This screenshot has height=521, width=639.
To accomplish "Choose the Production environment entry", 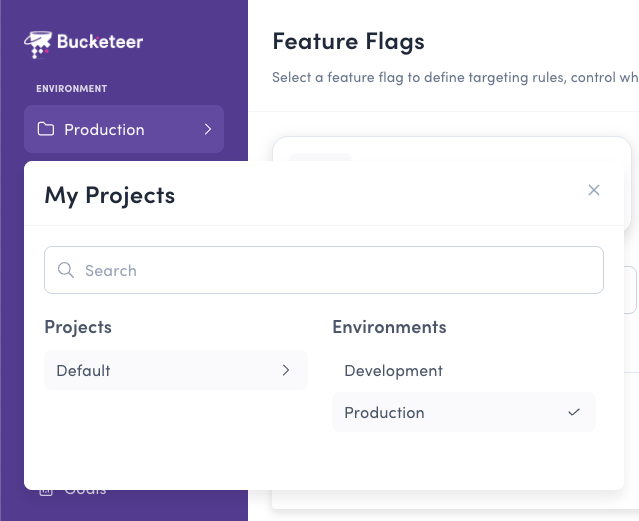I will coord(464,412).
